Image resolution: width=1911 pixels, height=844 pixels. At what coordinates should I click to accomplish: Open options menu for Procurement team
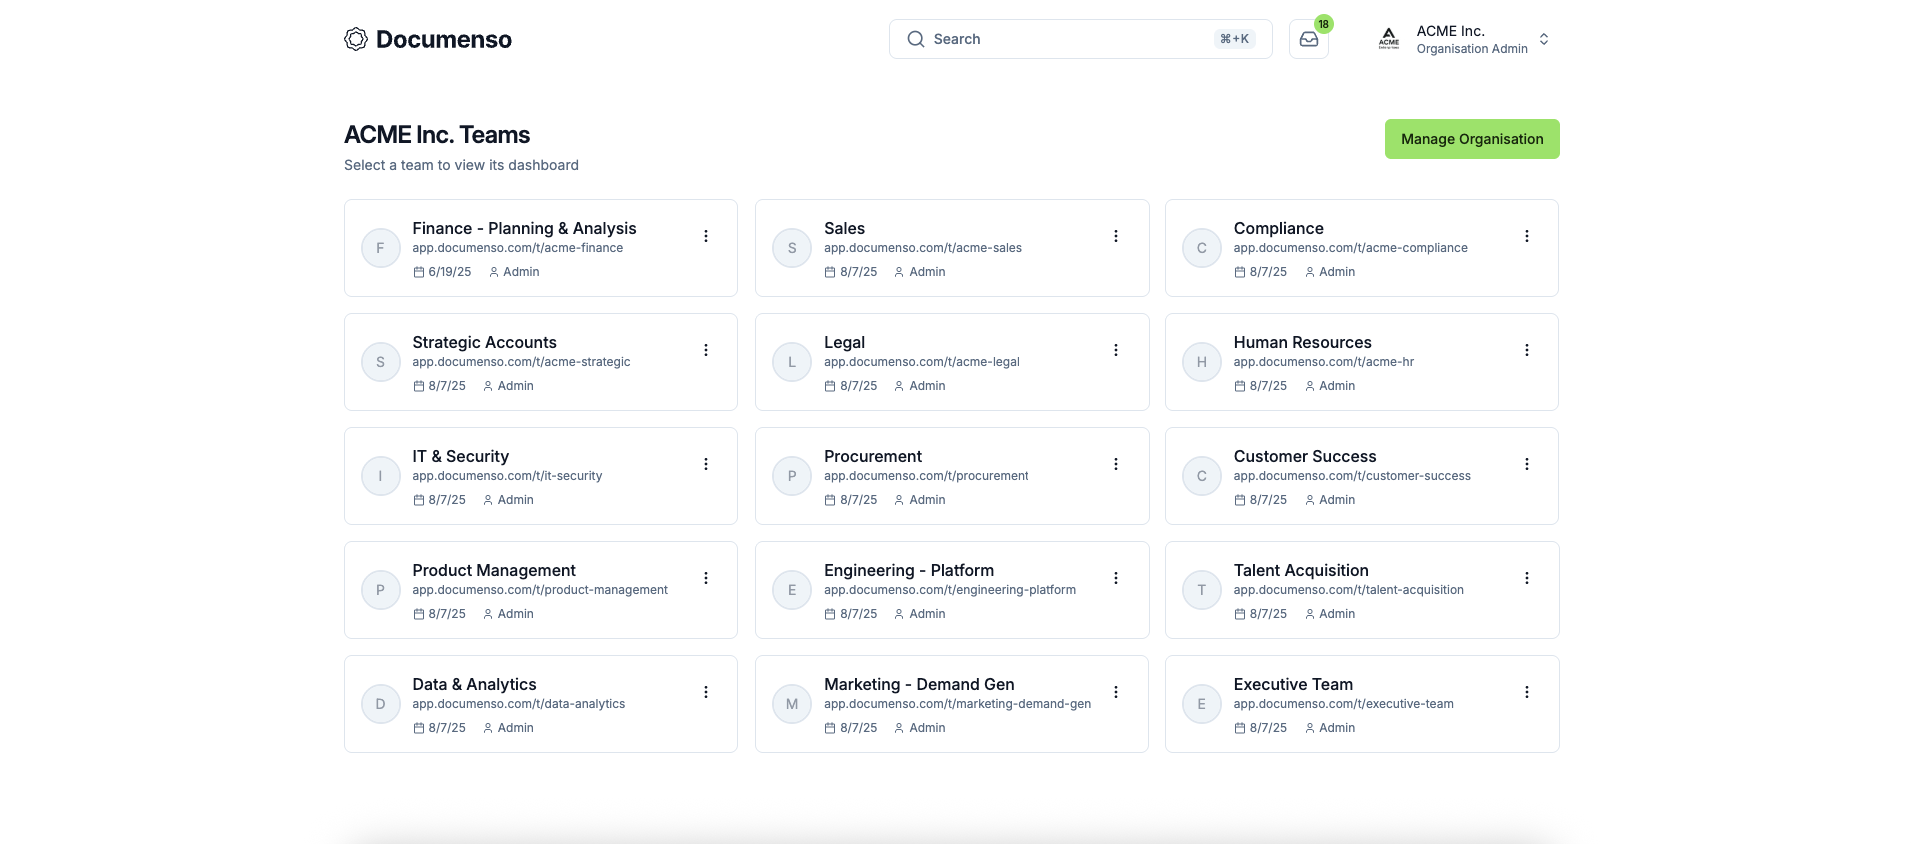(1116, 464)
